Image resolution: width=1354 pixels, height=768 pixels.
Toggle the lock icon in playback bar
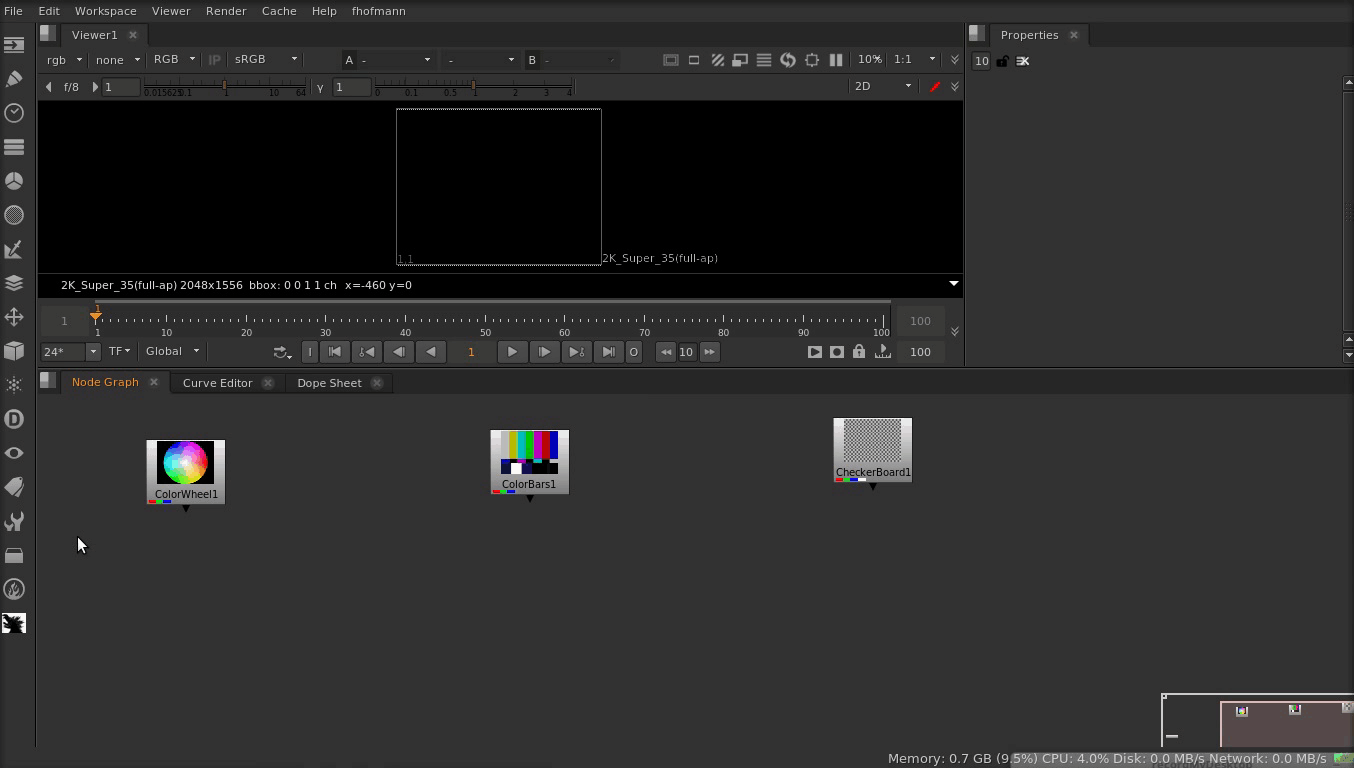859,352
